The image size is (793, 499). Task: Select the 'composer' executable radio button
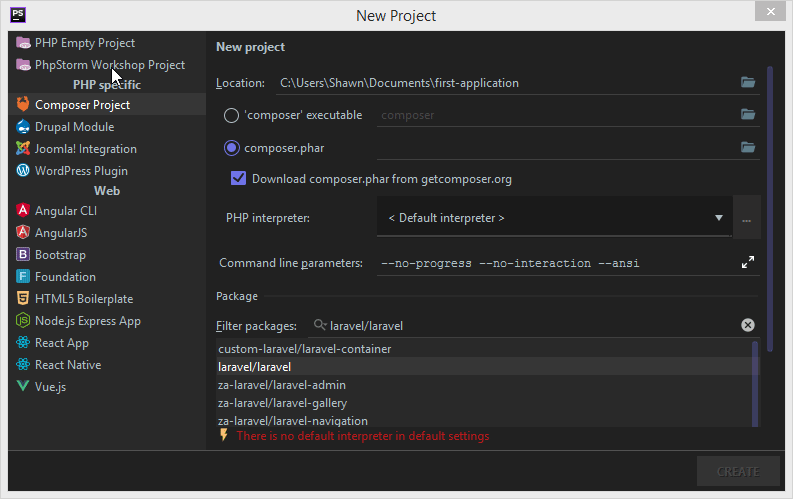(231, 115)
